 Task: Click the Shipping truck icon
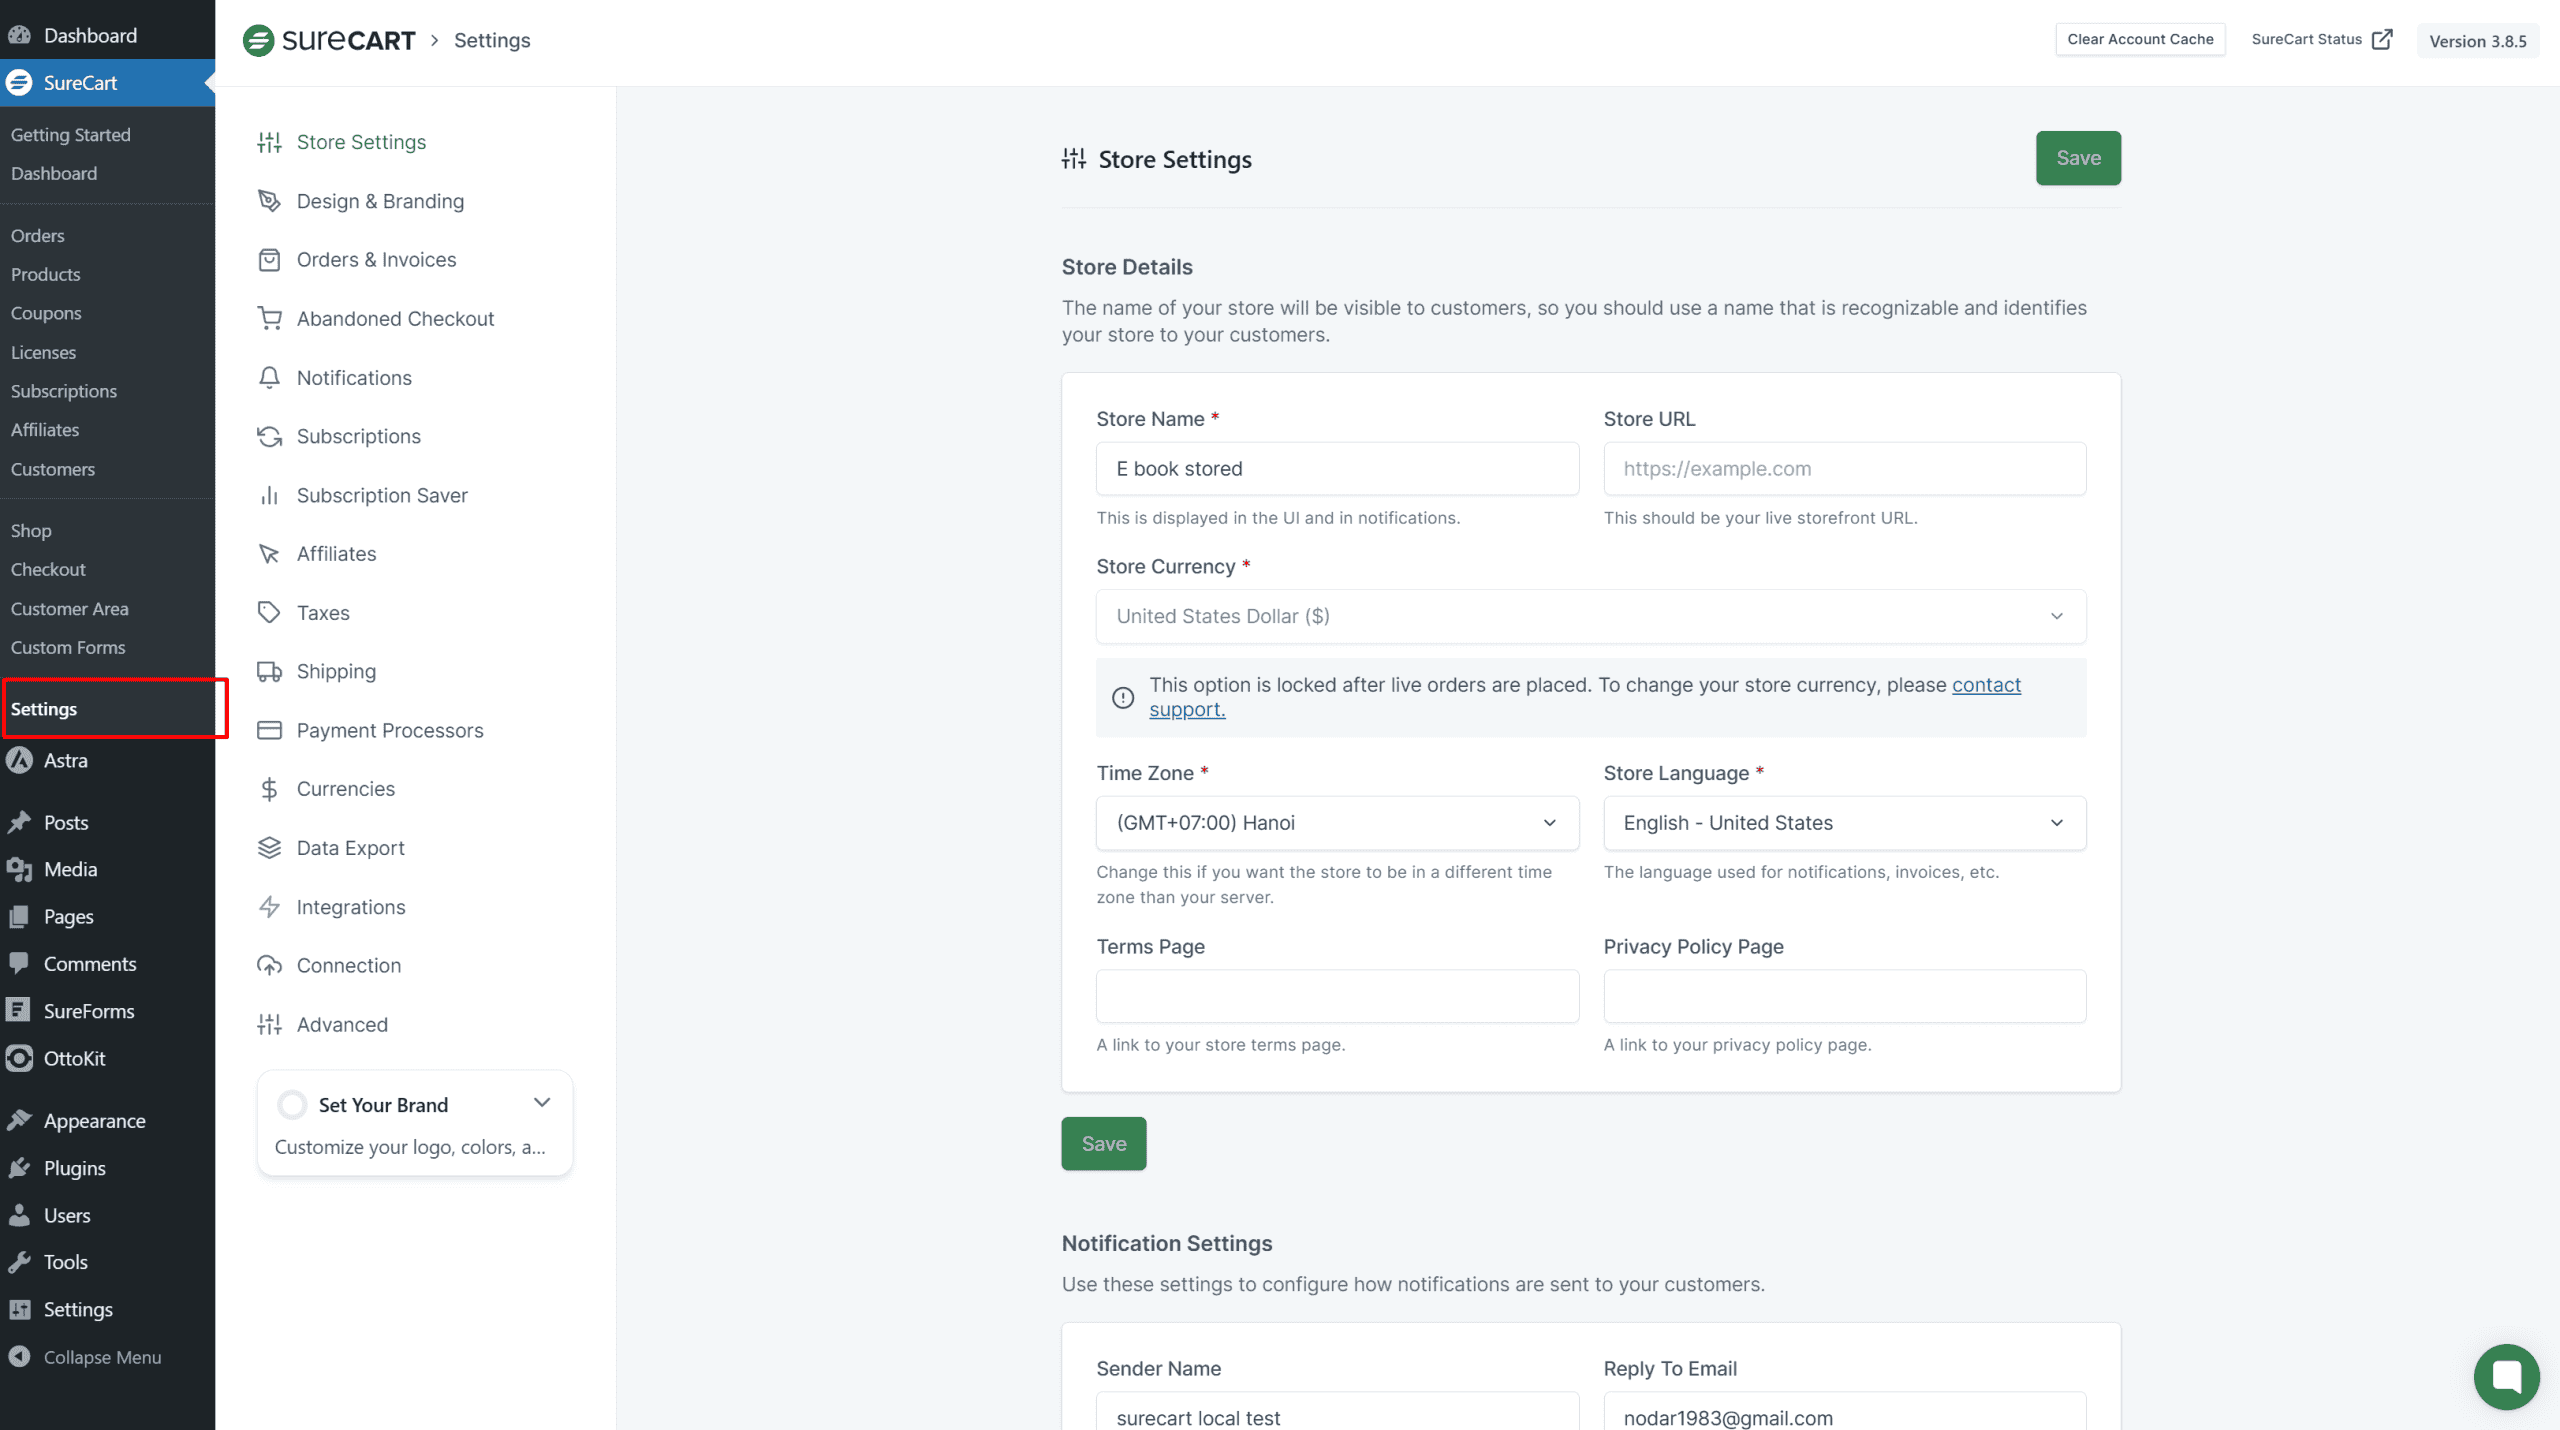pos(269,671)
